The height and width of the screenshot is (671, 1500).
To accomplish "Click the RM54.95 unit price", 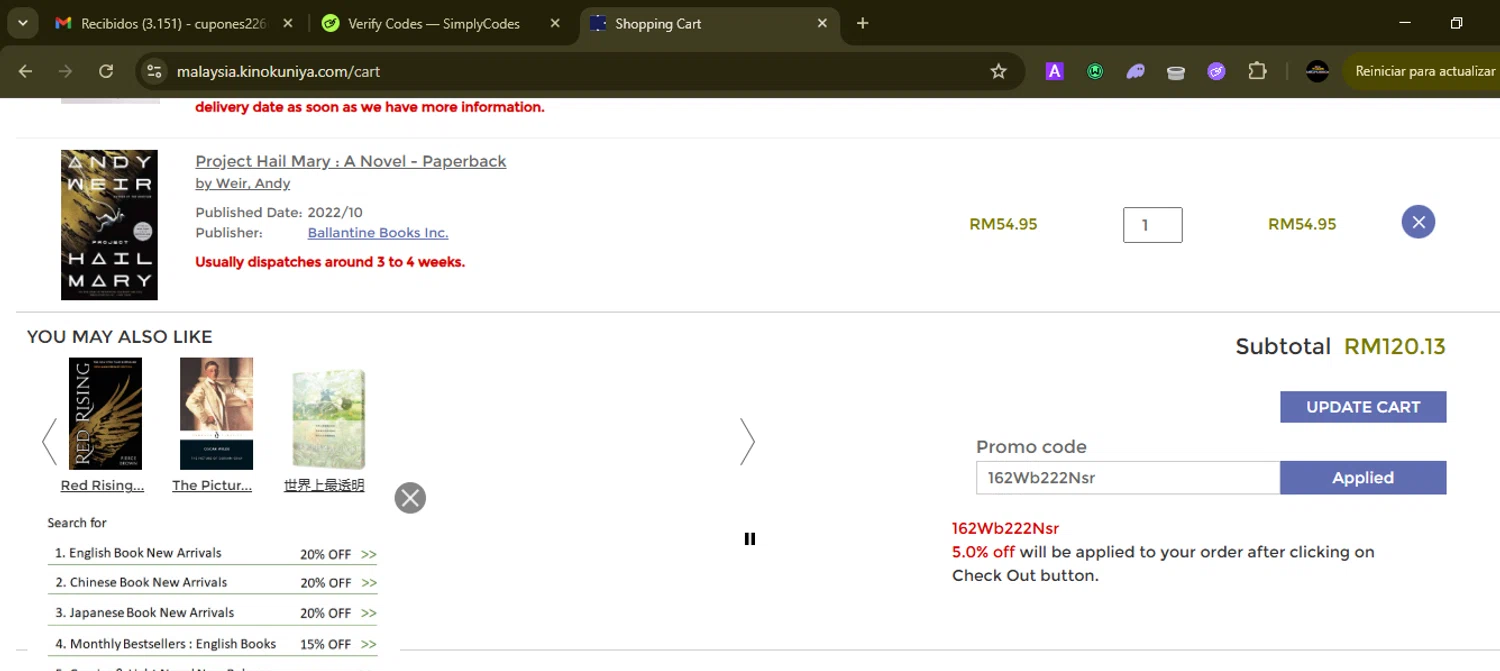I will point(1003,225).
